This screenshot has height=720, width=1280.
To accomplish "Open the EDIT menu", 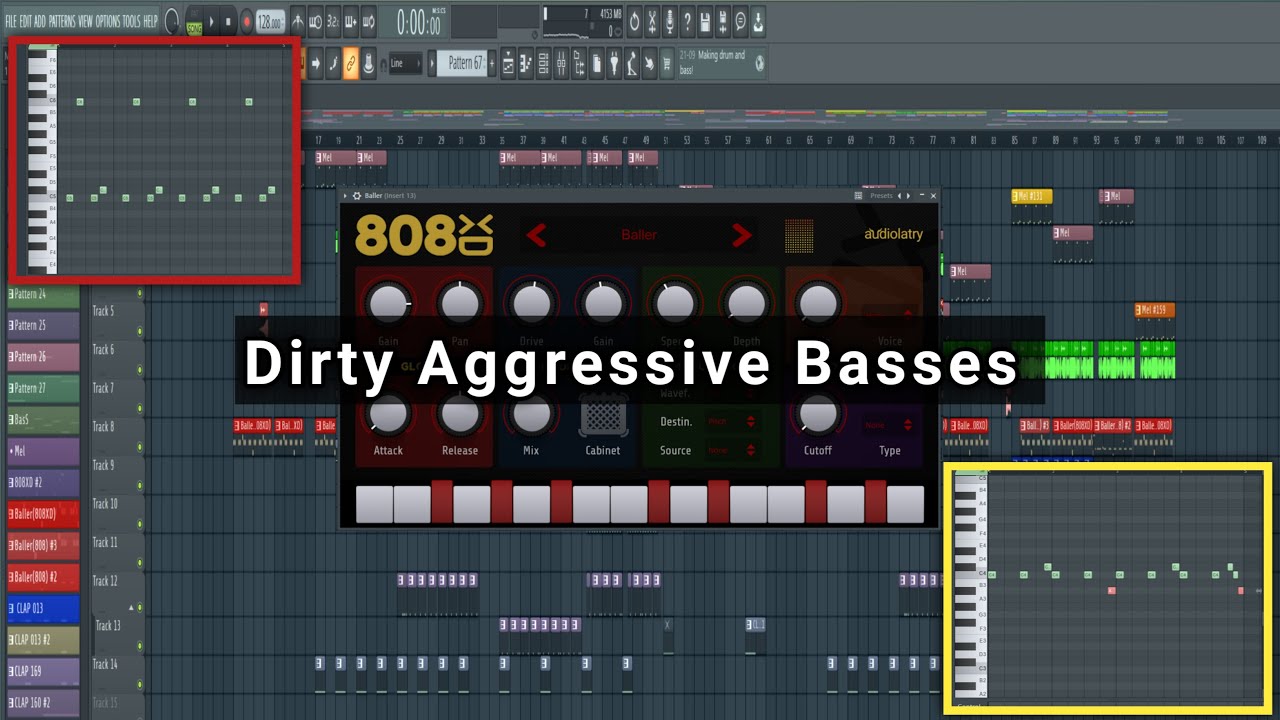I will pyautogui.click(x=26, y=21).
